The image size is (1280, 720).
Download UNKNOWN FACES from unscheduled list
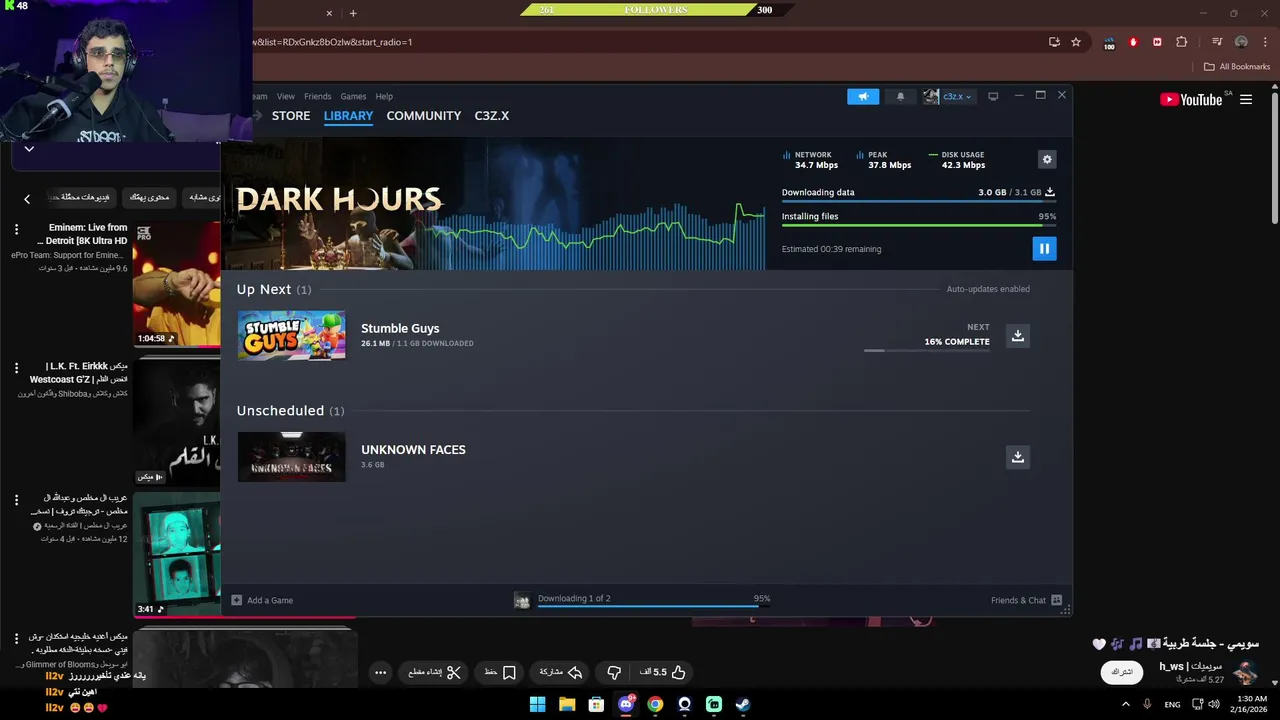(1017, 457)
